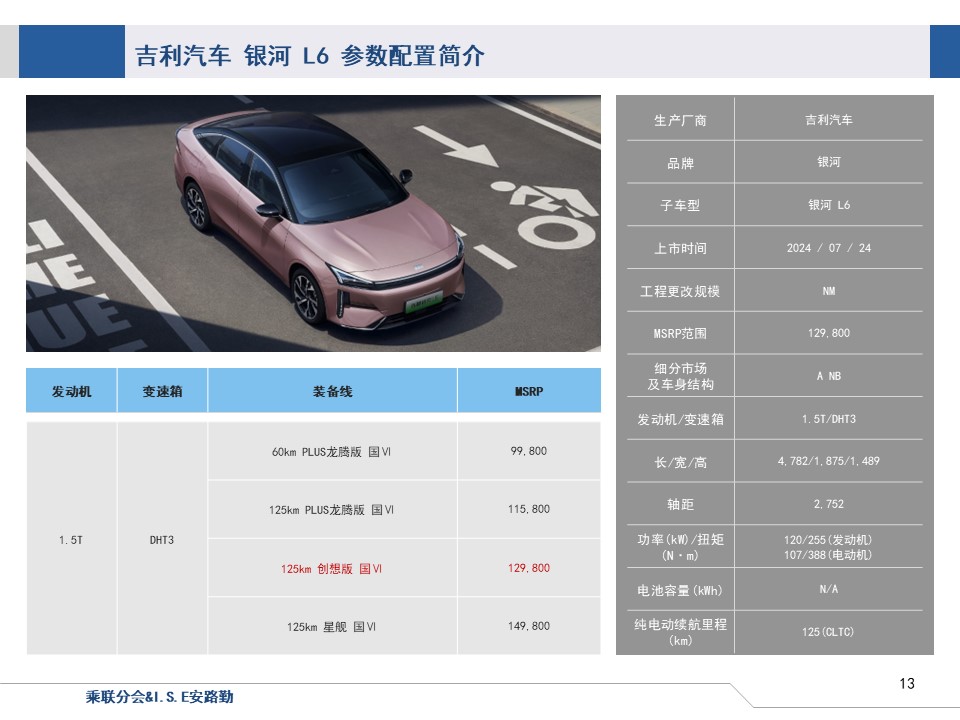
Task: Click the "NM" engineering change value
Action: coord(829,291)
